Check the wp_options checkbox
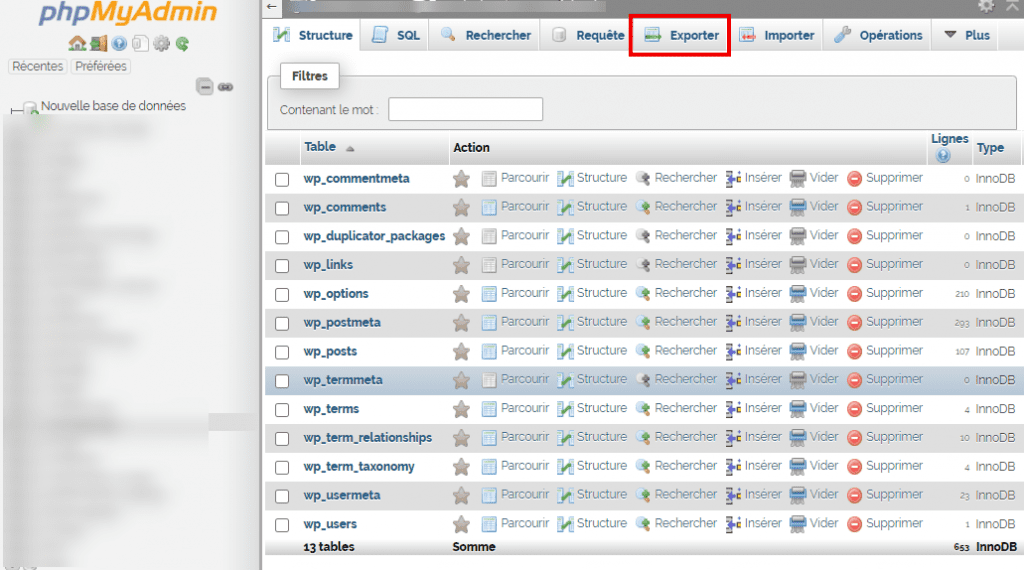The image size is (1024, 570). point(282,294)
